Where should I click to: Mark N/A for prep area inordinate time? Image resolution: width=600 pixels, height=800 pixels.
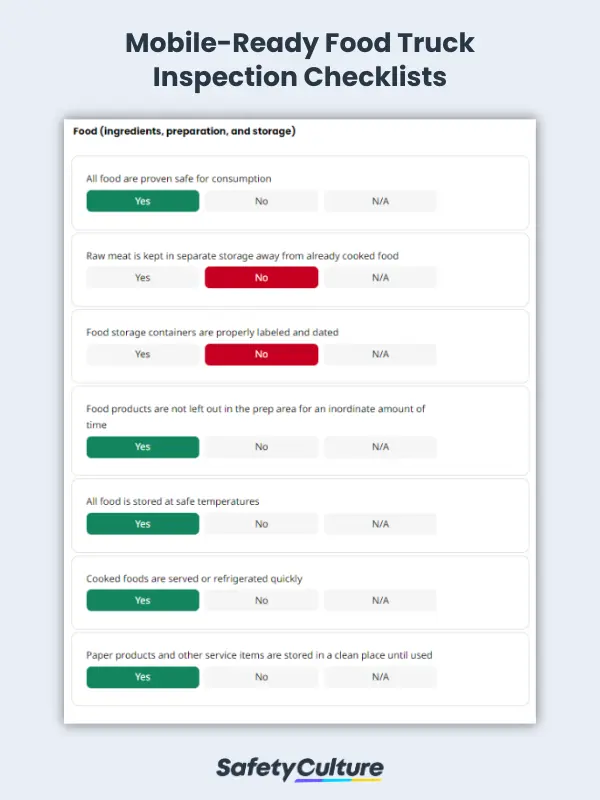380,447
